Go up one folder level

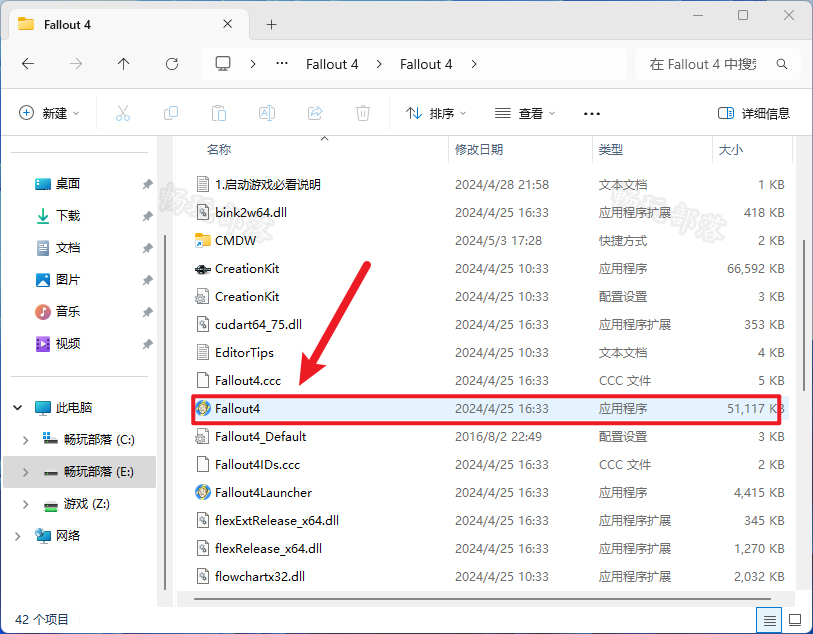123,64
